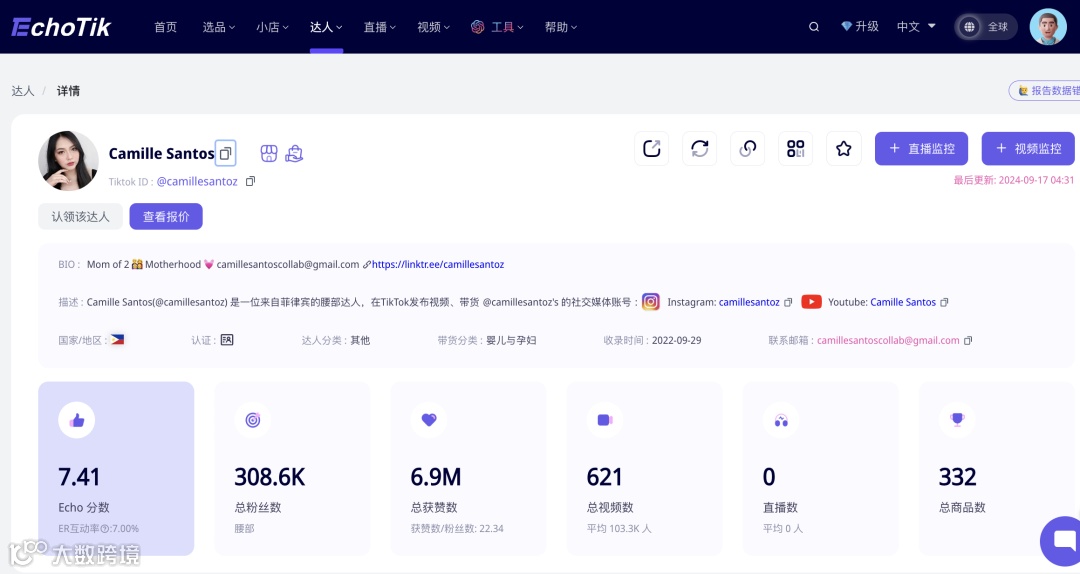Open the 全球 region selector
Image resolution: width=1080 pixels, height=574 pixels.
[986, 27]
